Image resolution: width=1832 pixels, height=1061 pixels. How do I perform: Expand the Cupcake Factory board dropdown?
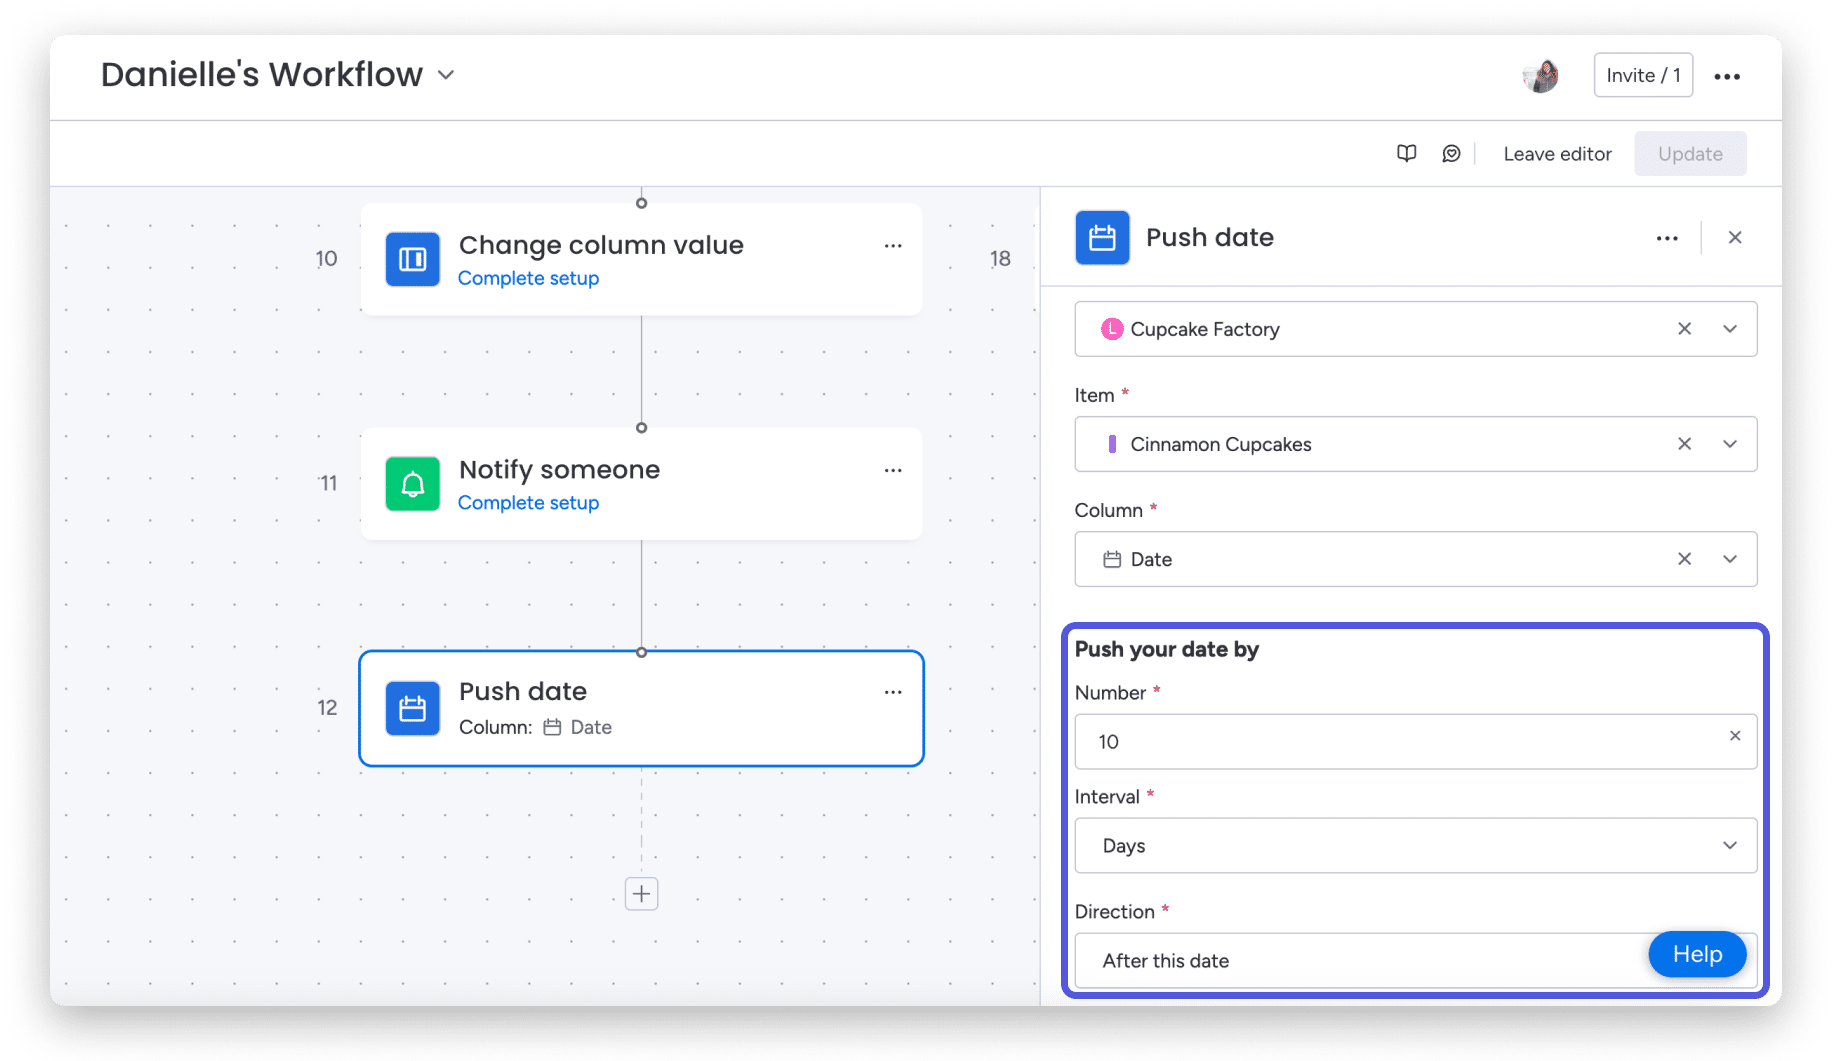pos(1730,329)
